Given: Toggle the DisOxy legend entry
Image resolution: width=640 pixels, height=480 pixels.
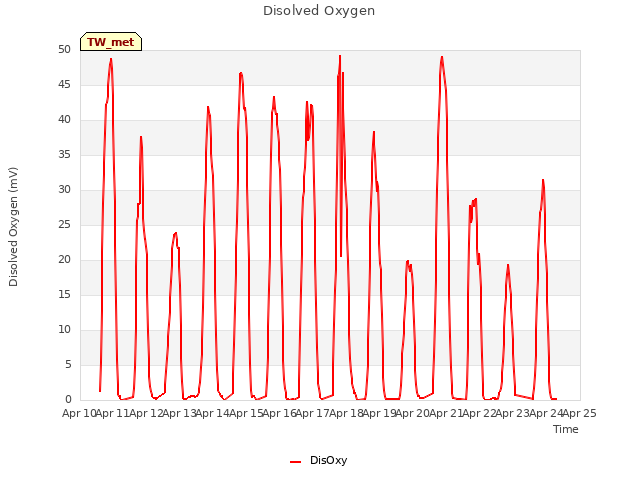Looking at the screenshot, I should [x=318, y=460].
